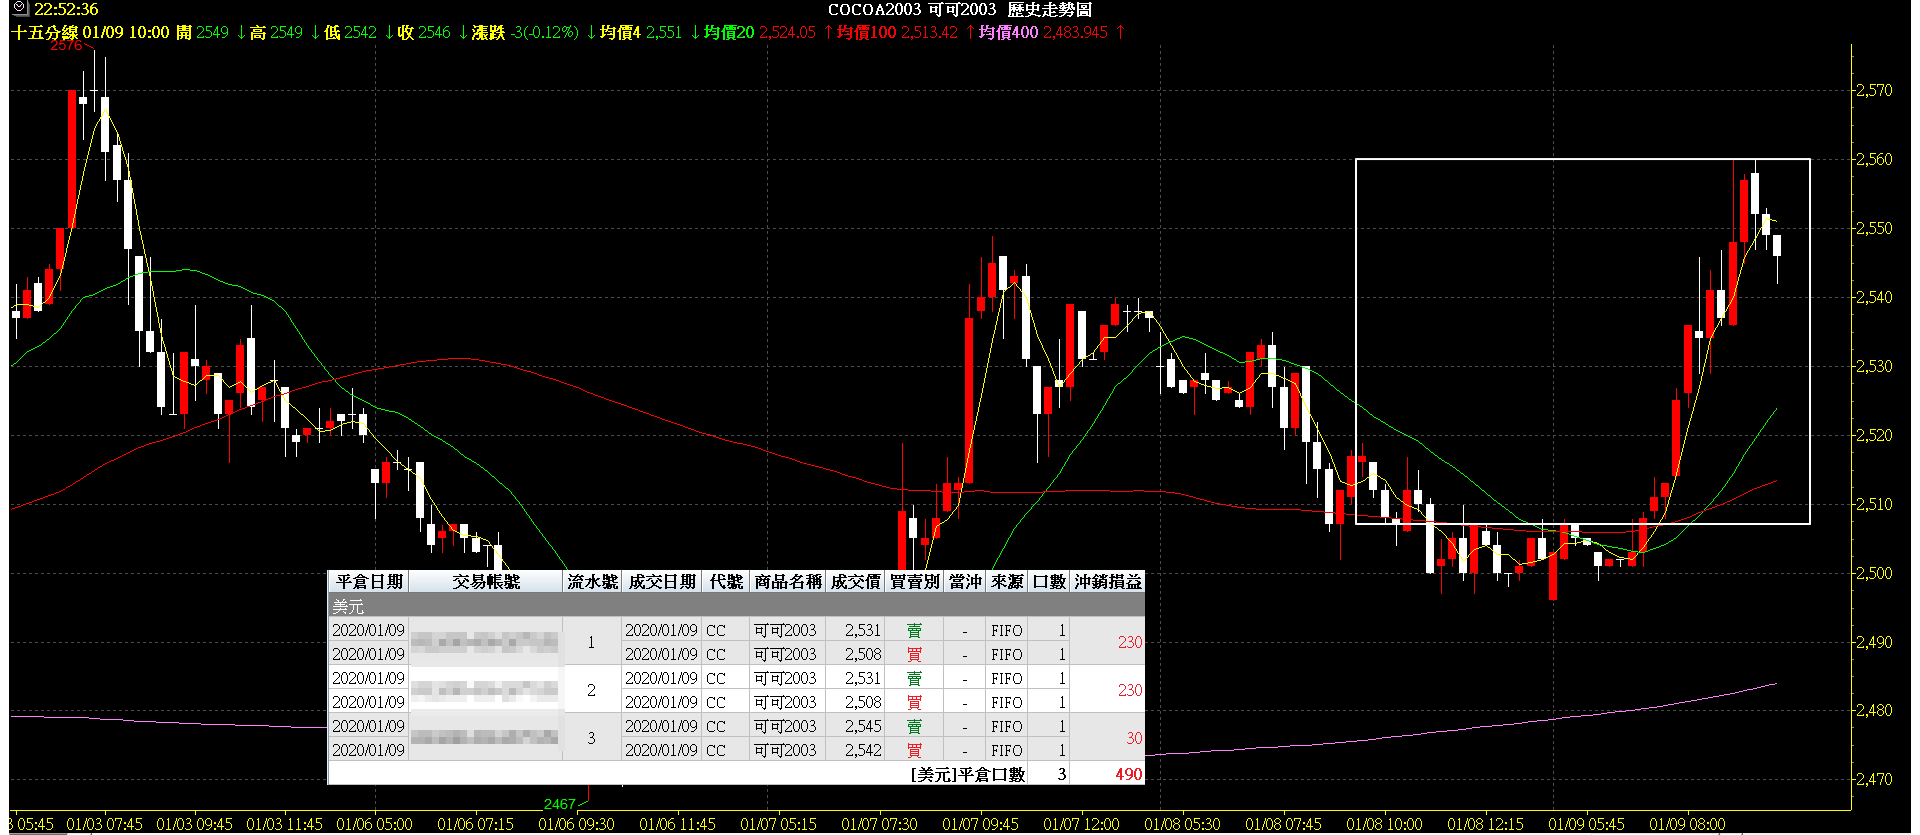Click the 01/06 05:00 time axis label
Screen dimensions: 1920x835
coord(374,824)
